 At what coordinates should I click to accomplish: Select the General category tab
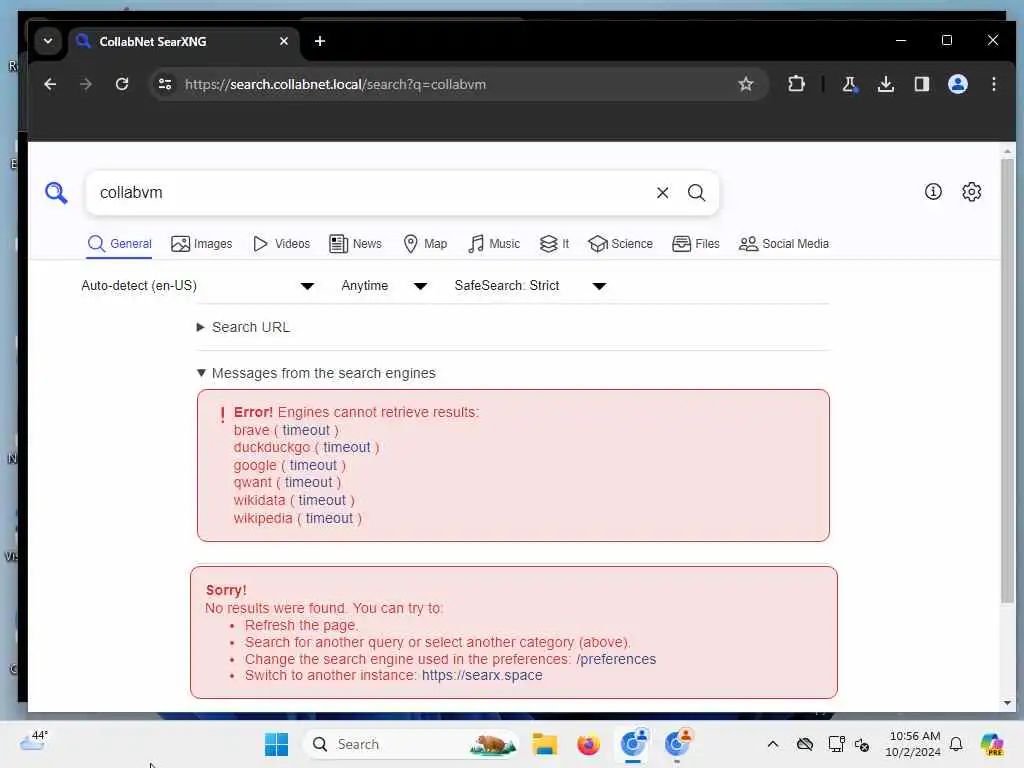pos(120,244)
